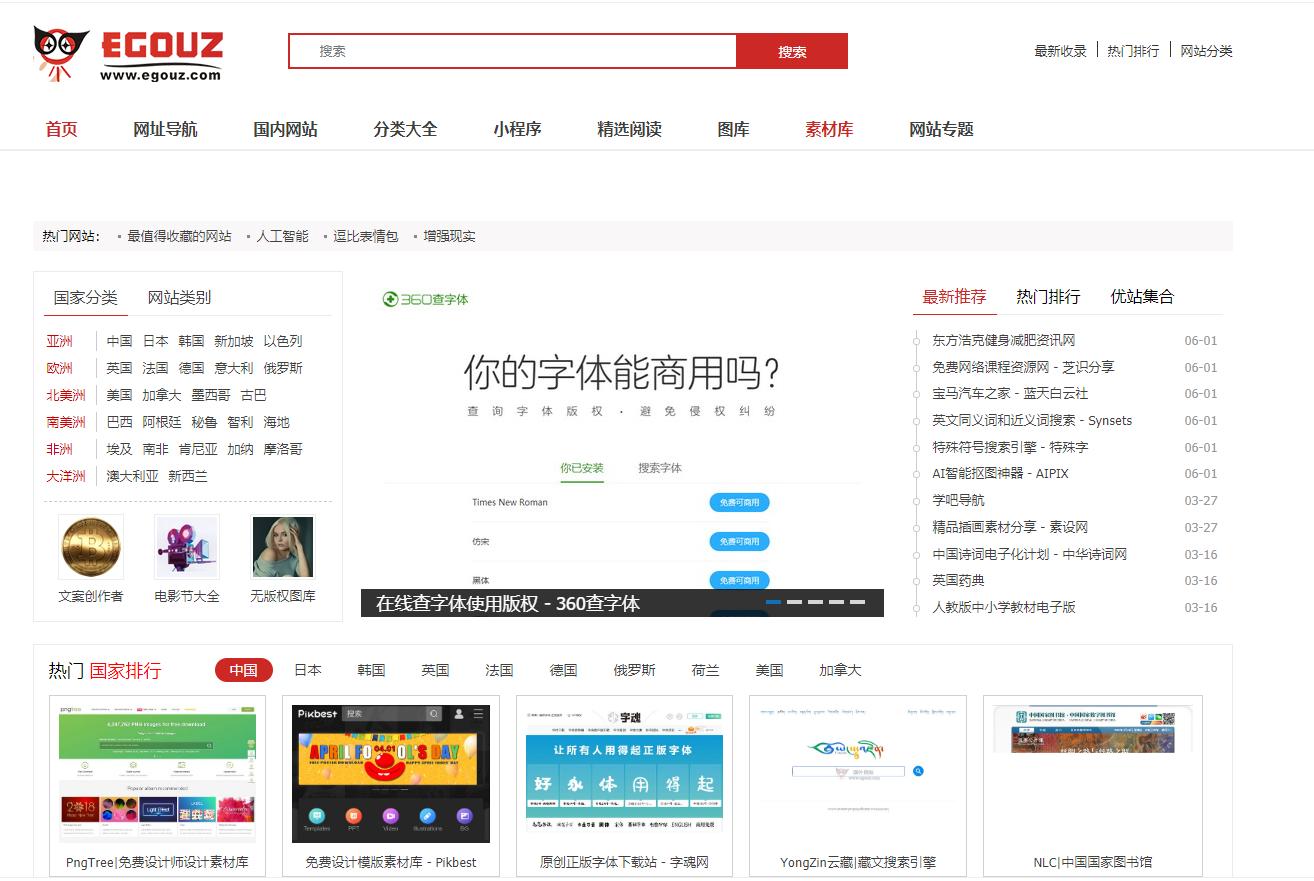The width and height of the screenshot is (1314, 881).
Task: Open the PngTree site thumbnail
Action: click(157, 774)
